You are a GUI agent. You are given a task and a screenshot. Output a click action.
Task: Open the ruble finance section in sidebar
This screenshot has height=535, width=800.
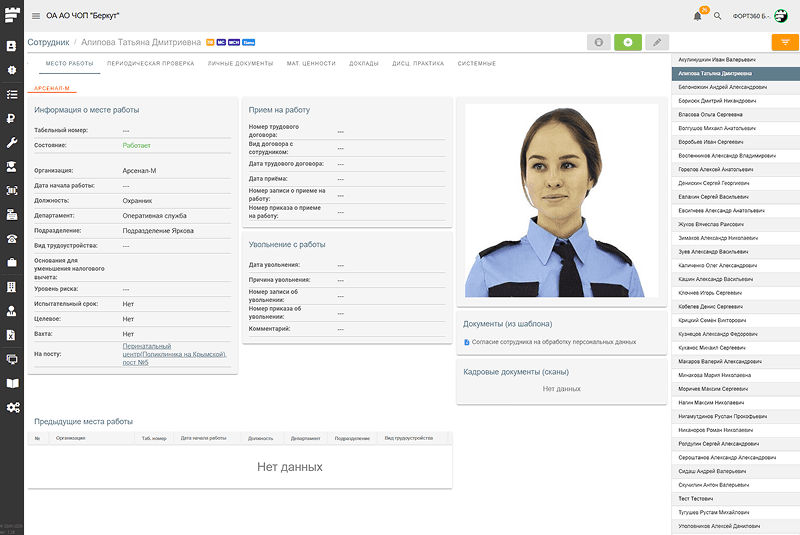[x=12, y=118]
